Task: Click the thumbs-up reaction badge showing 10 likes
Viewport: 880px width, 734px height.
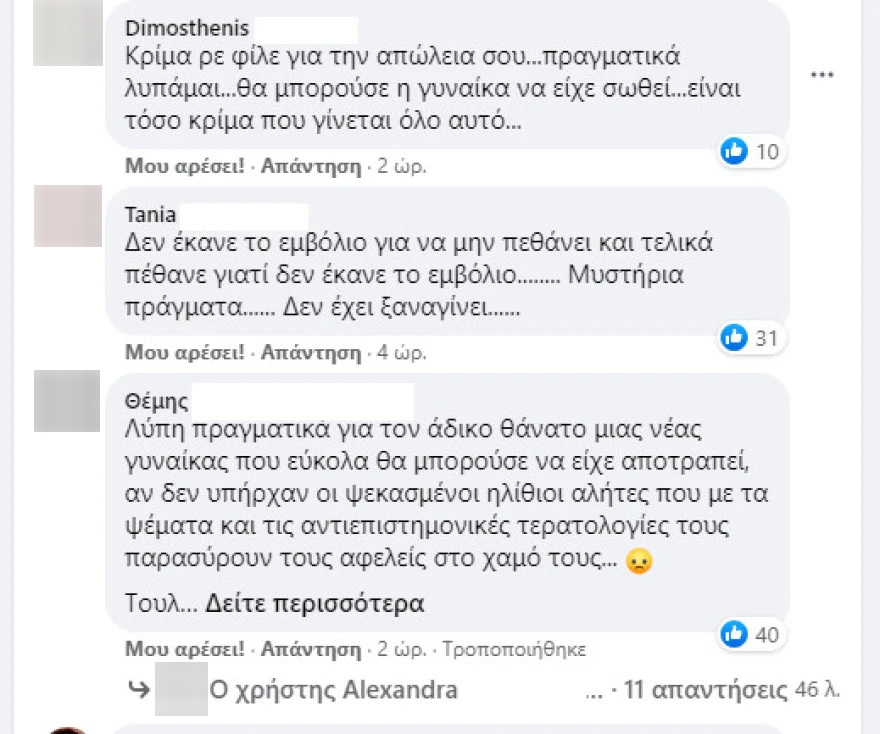Action: click(750, 151)
